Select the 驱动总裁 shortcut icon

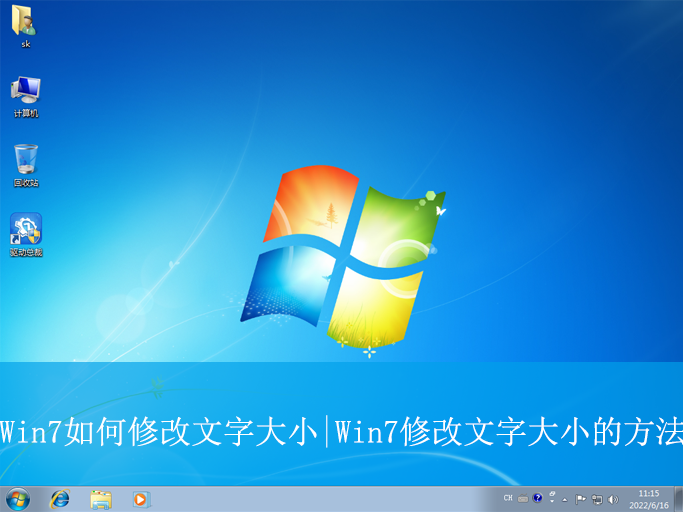[25, 230]
